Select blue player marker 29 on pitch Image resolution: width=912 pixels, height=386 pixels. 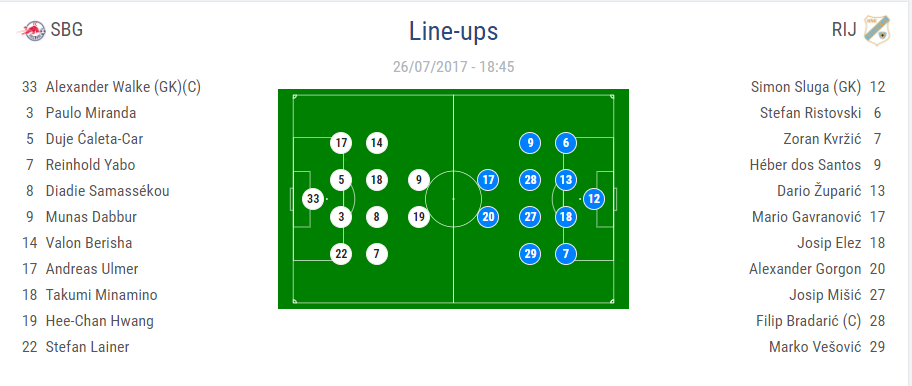[530, 254]
